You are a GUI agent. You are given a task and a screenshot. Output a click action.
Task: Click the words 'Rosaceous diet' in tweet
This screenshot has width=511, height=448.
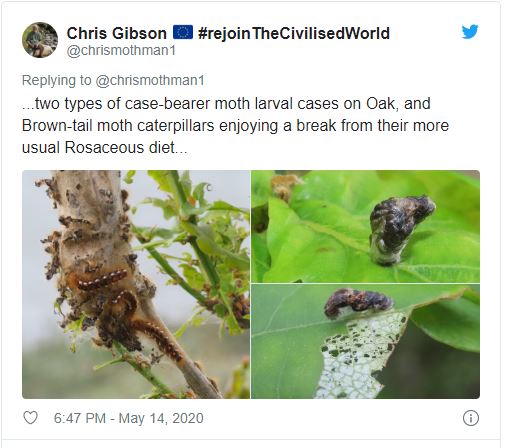[x=119, y=147]
